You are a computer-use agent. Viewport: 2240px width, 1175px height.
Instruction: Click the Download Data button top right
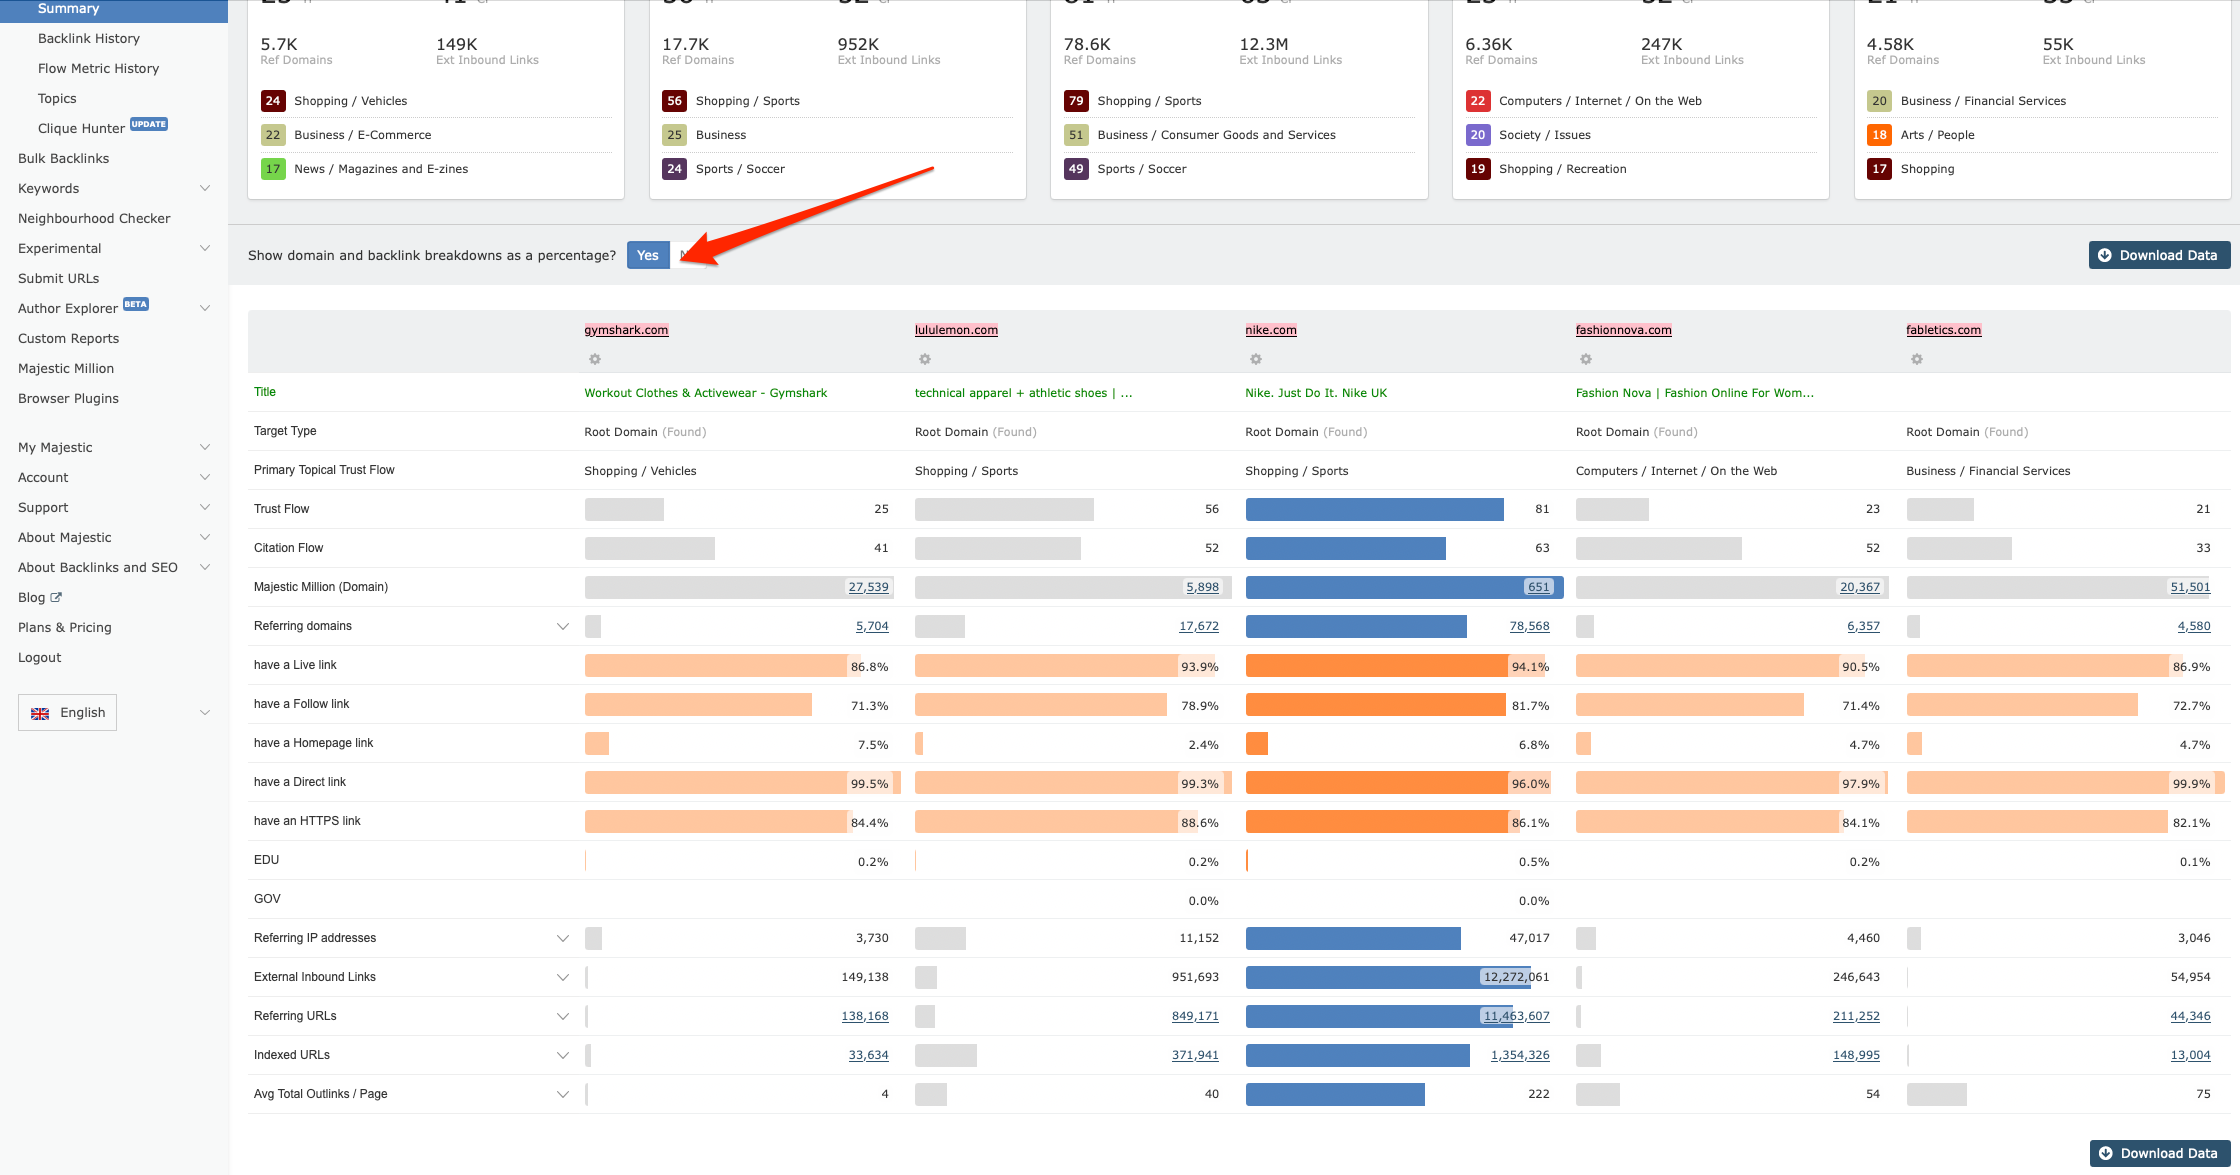2151,255
